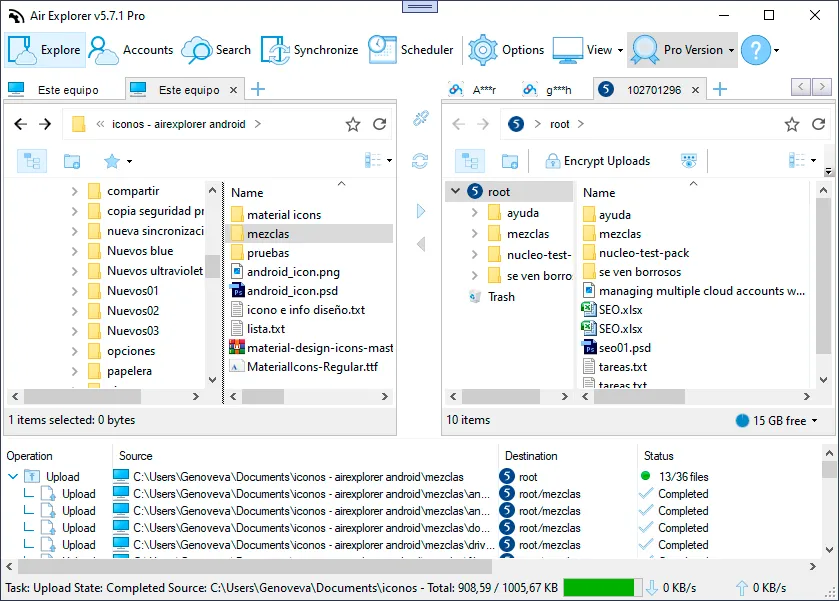Viewport: 839px width, 601px height.
Task: Open the Scheduler
Action: (x=411, y=50)
